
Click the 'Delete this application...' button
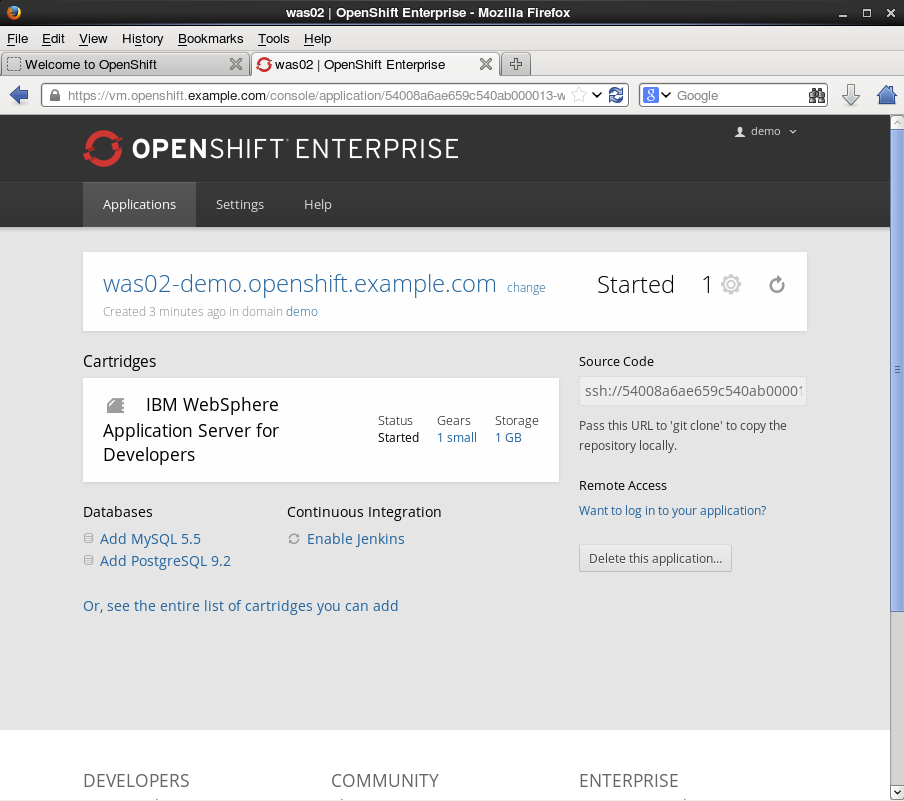655,558
